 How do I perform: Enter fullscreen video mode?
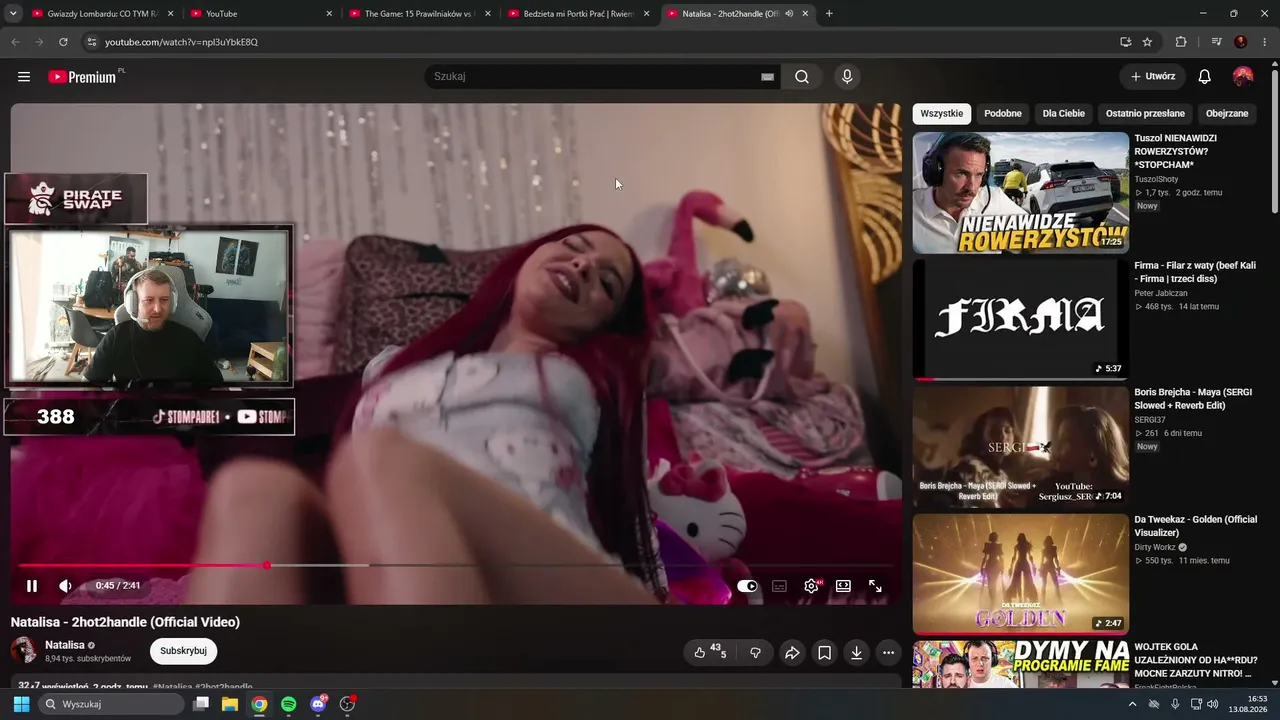pos(875,586)
